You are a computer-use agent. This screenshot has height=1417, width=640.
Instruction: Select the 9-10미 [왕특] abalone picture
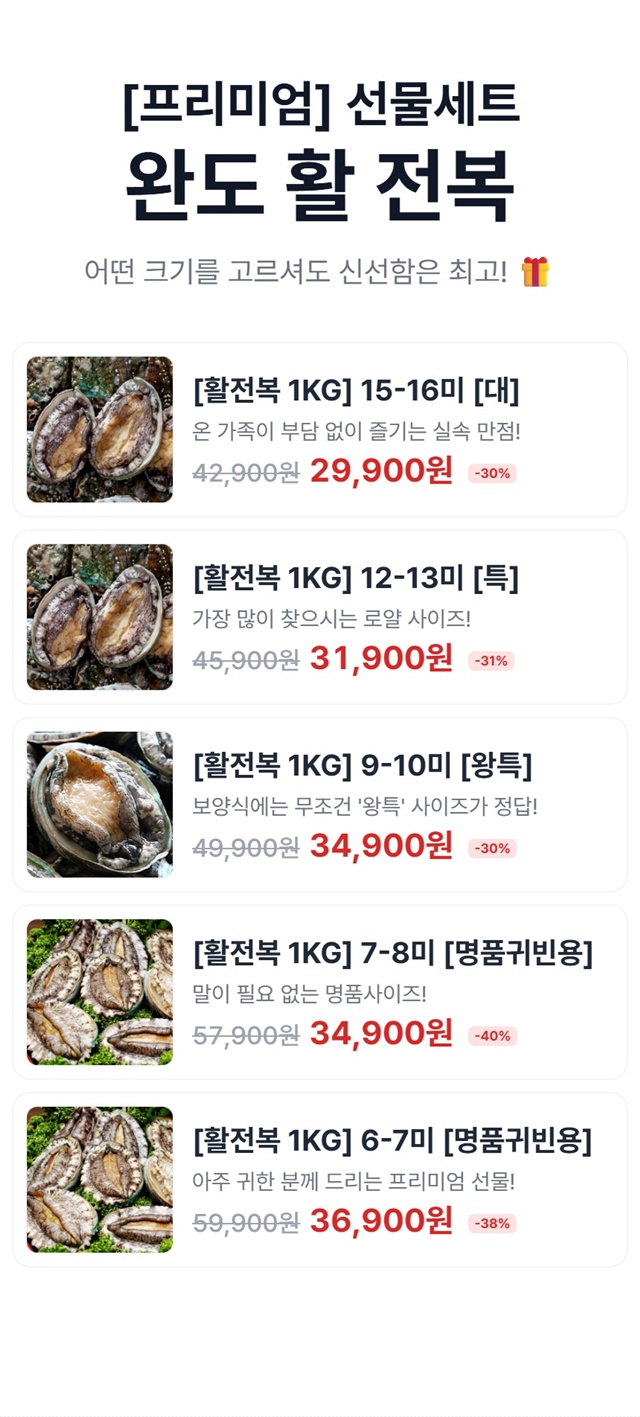tap(100, 804)
